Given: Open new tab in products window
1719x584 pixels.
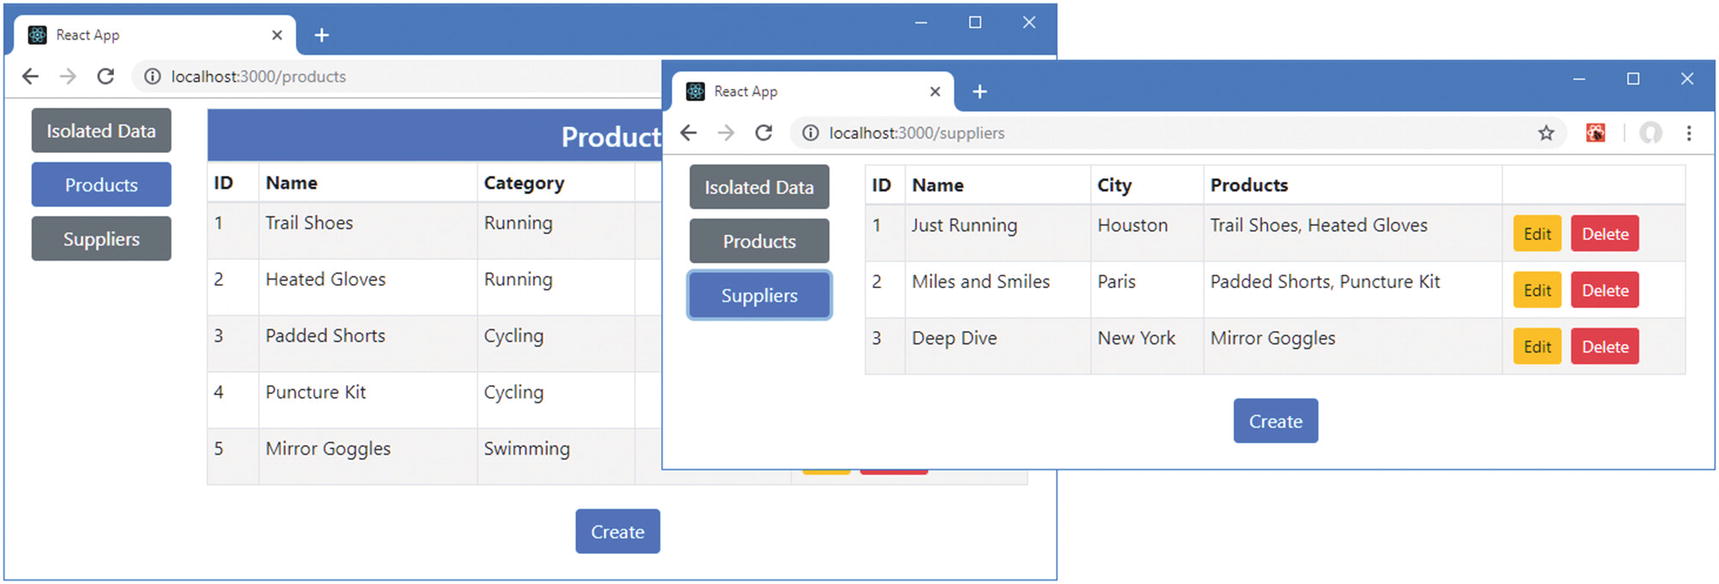Looking at the screenshot, I should pos(322,36).
